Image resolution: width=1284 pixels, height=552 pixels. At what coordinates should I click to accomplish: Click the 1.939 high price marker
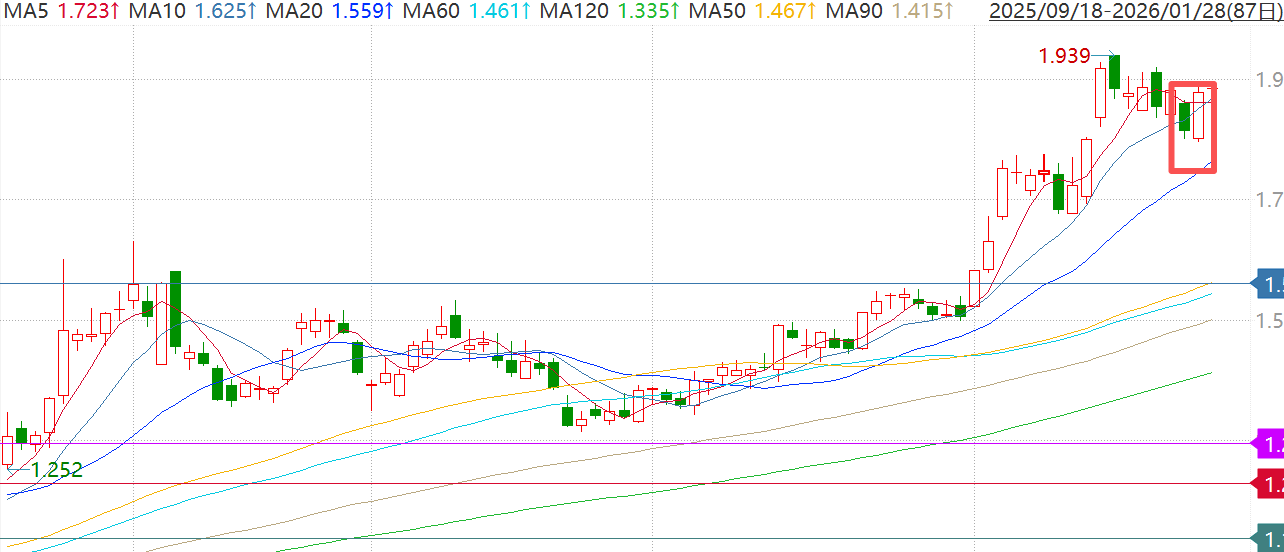[x=1064, y=56]
